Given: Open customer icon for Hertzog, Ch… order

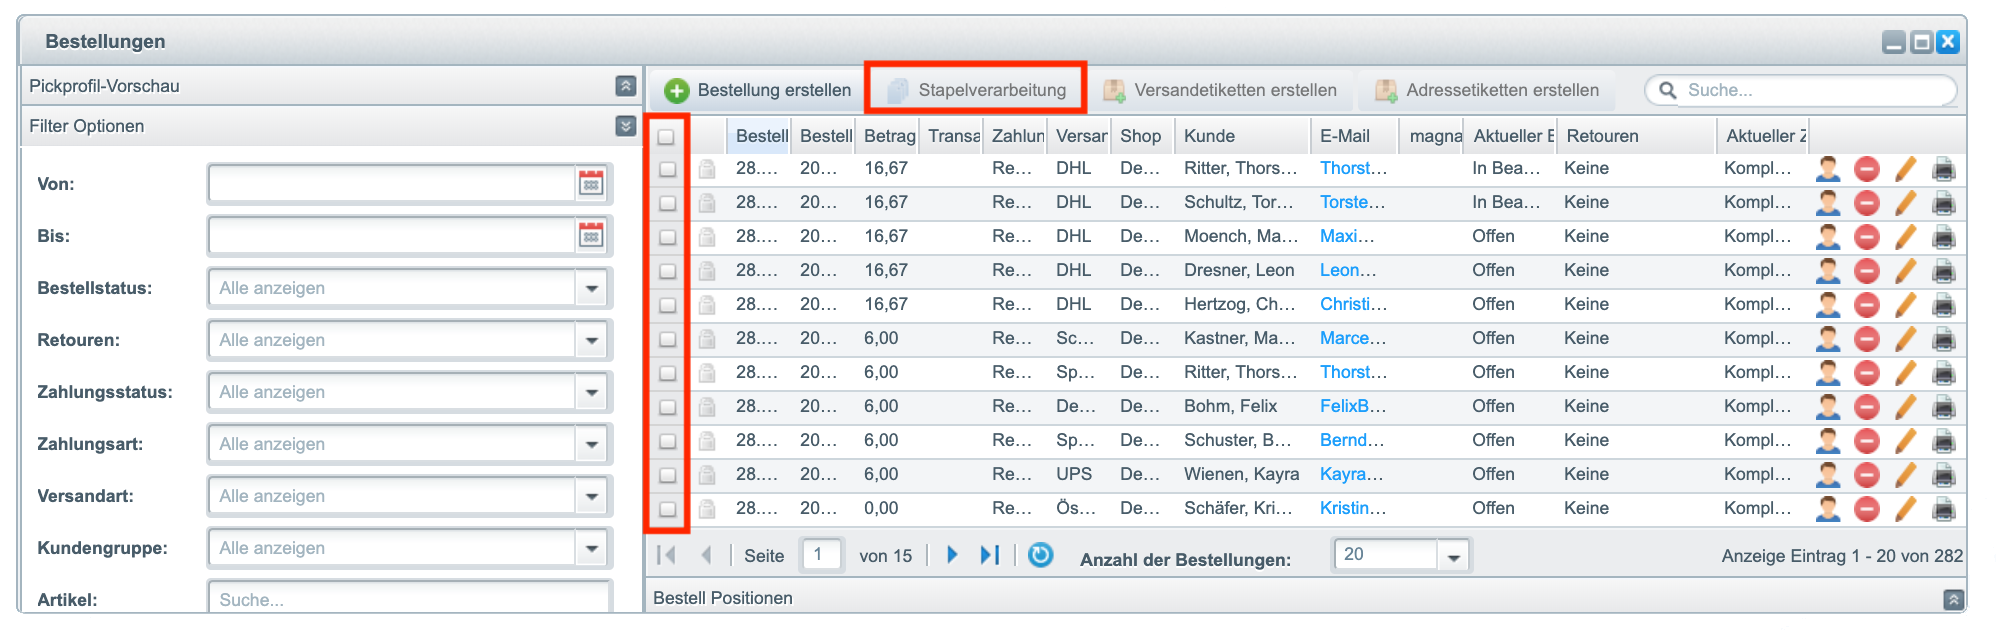Looking at the screenshot, I should tap(1828, 305).
